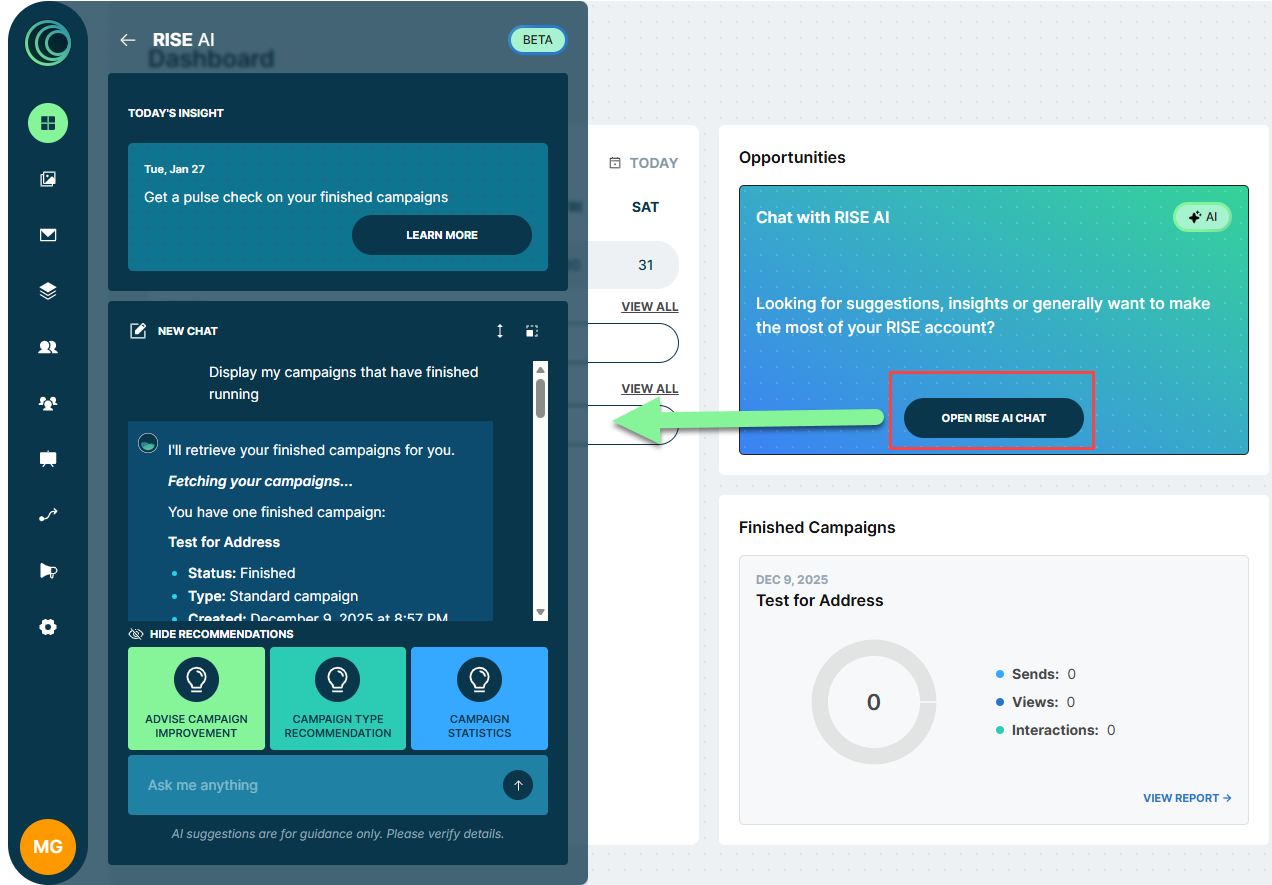Click the RISE AI message avatar icon
Screen dimensions: 1272x885
148,444
